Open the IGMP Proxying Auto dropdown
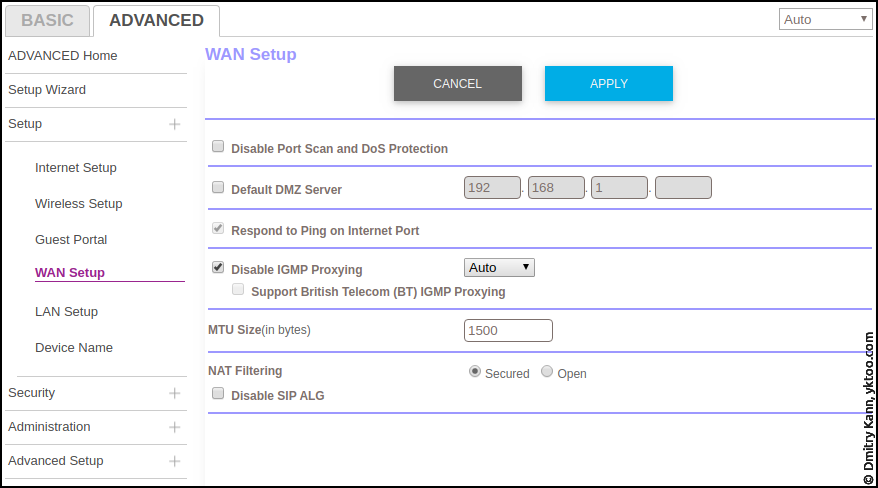The width and height of the screenshot is (878, 488). point(499,268)
